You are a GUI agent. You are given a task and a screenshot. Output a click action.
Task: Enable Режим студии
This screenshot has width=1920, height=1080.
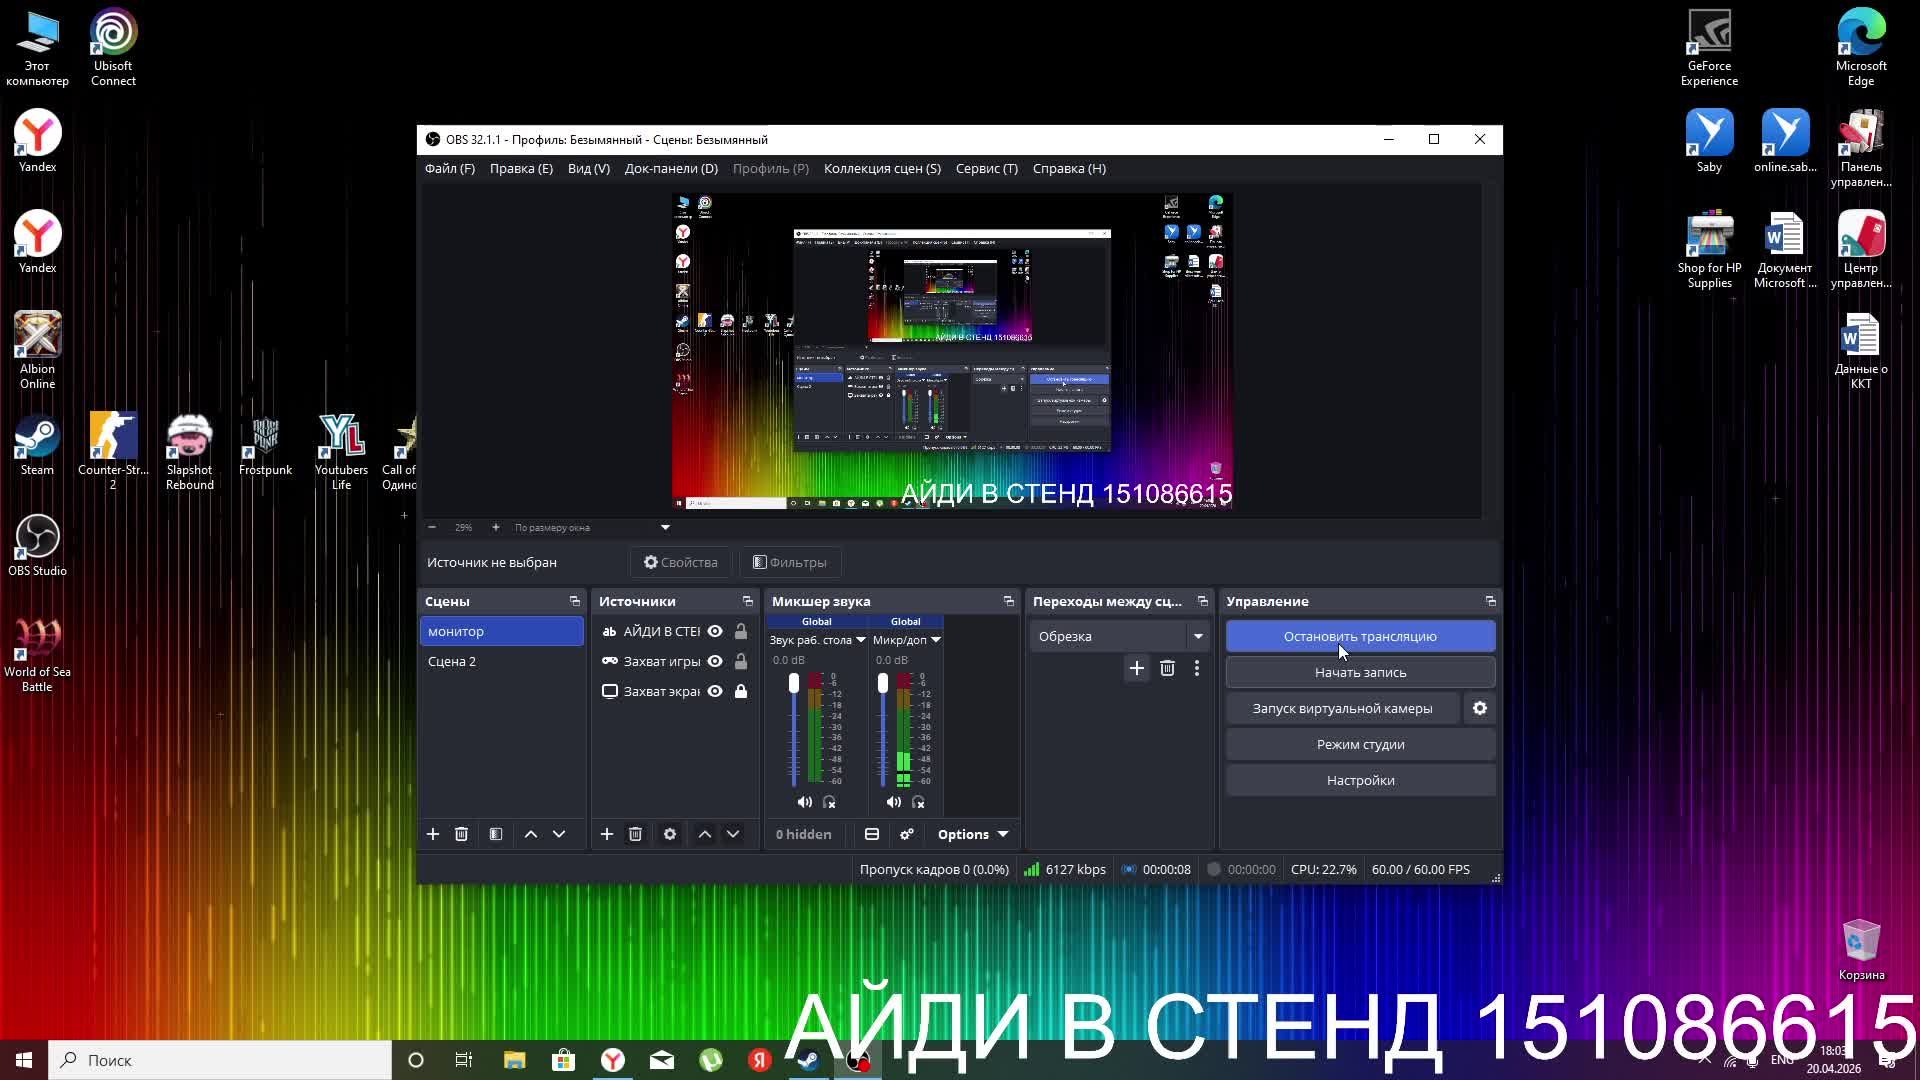tap(1360, 744)
